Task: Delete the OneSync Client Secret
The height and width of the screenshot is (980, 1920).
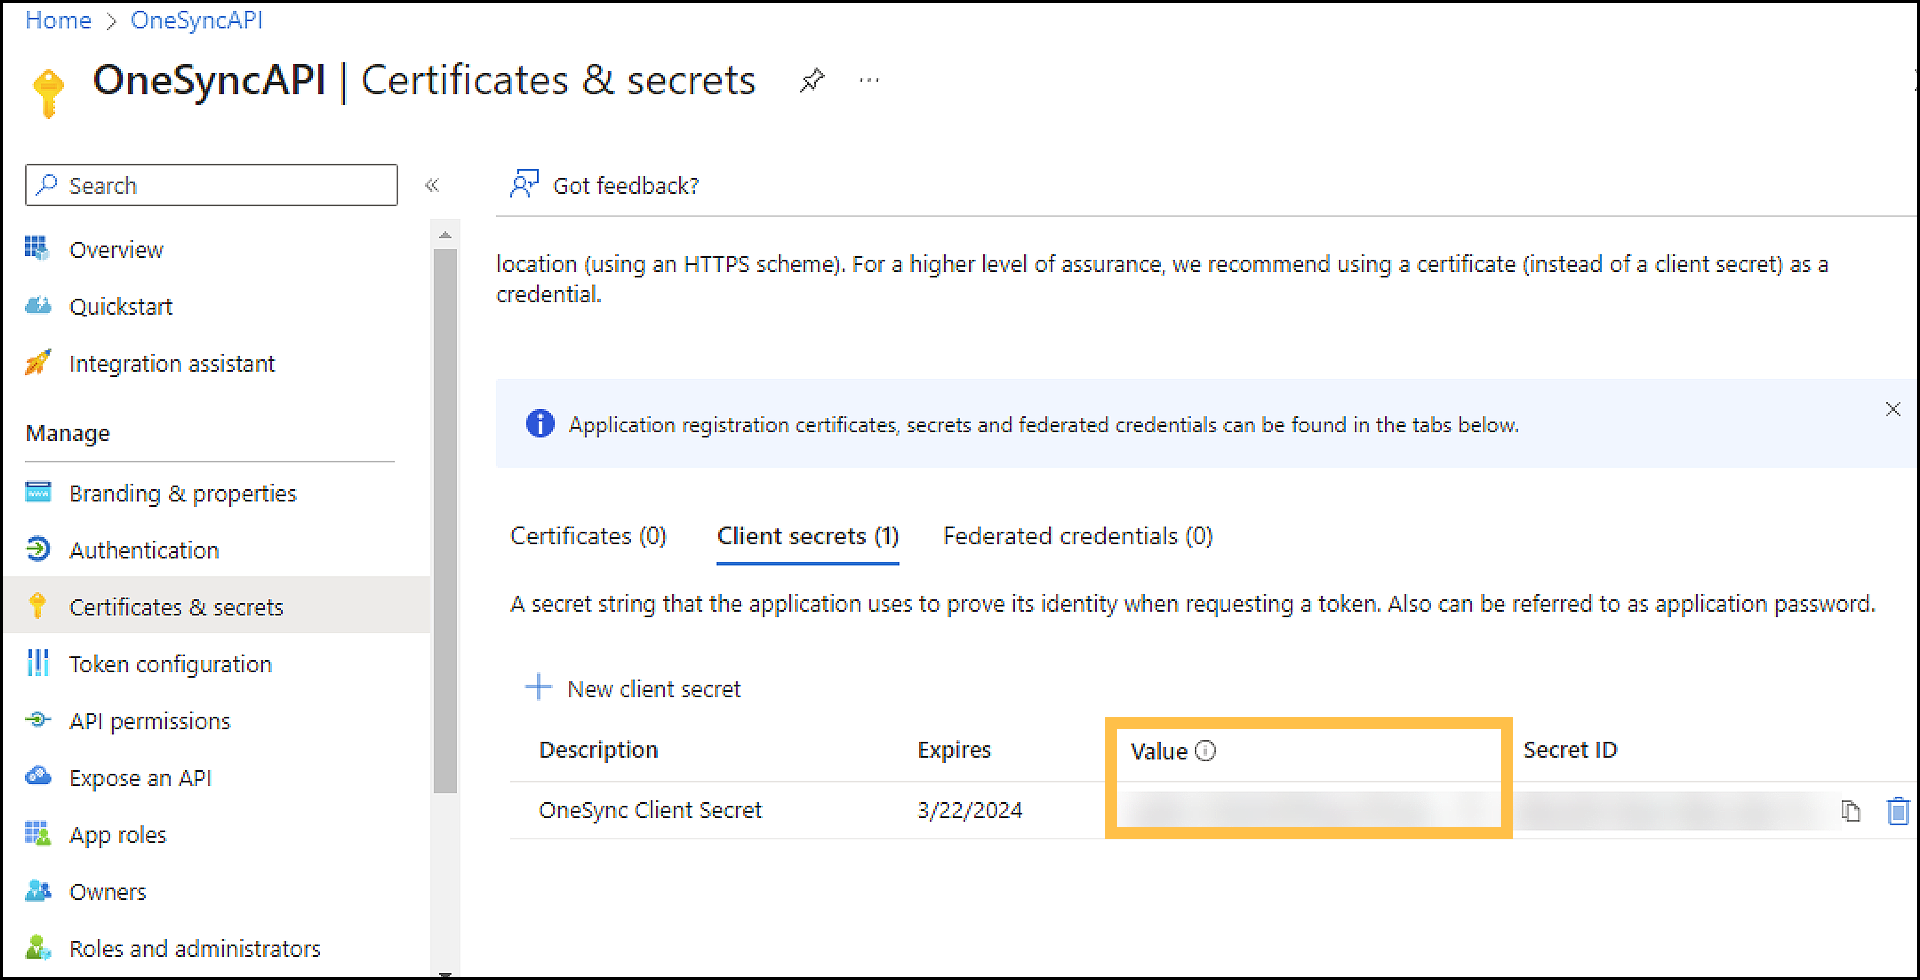Action: pos(1898,810)
